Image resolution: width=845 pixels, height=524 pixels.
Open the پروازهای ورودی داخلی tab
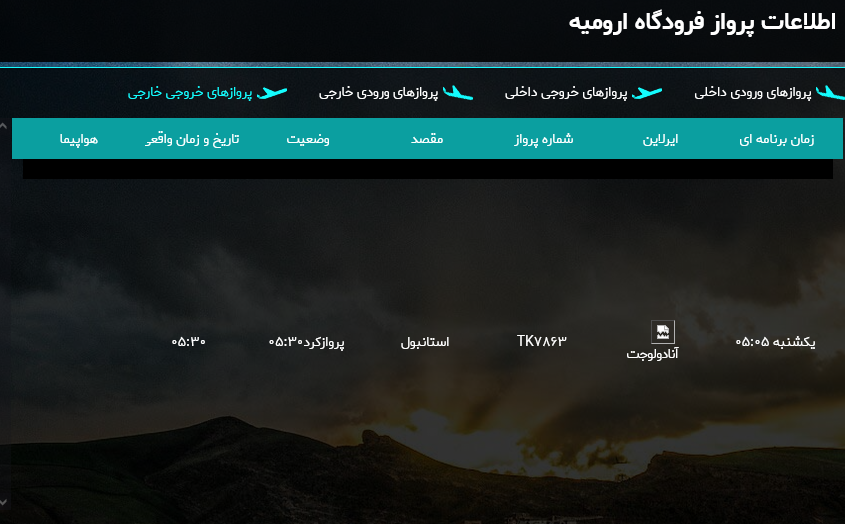(753, 93)
